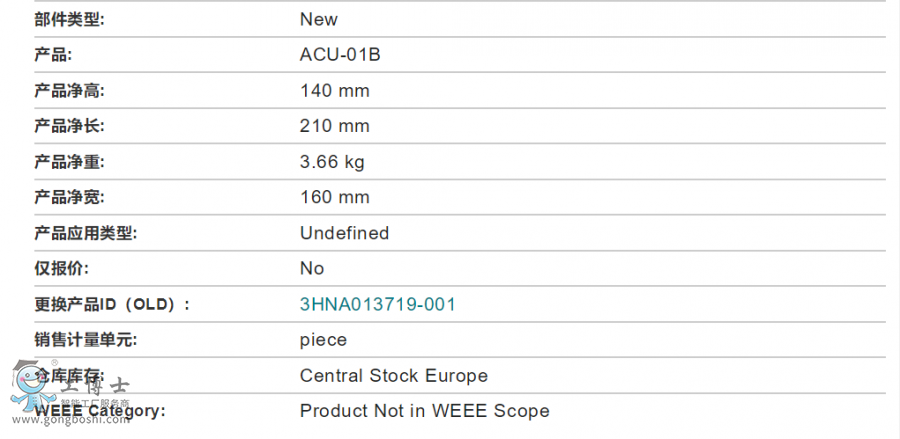
Task: Click the 210 mm net length value
Action: [x=335, y=126]
